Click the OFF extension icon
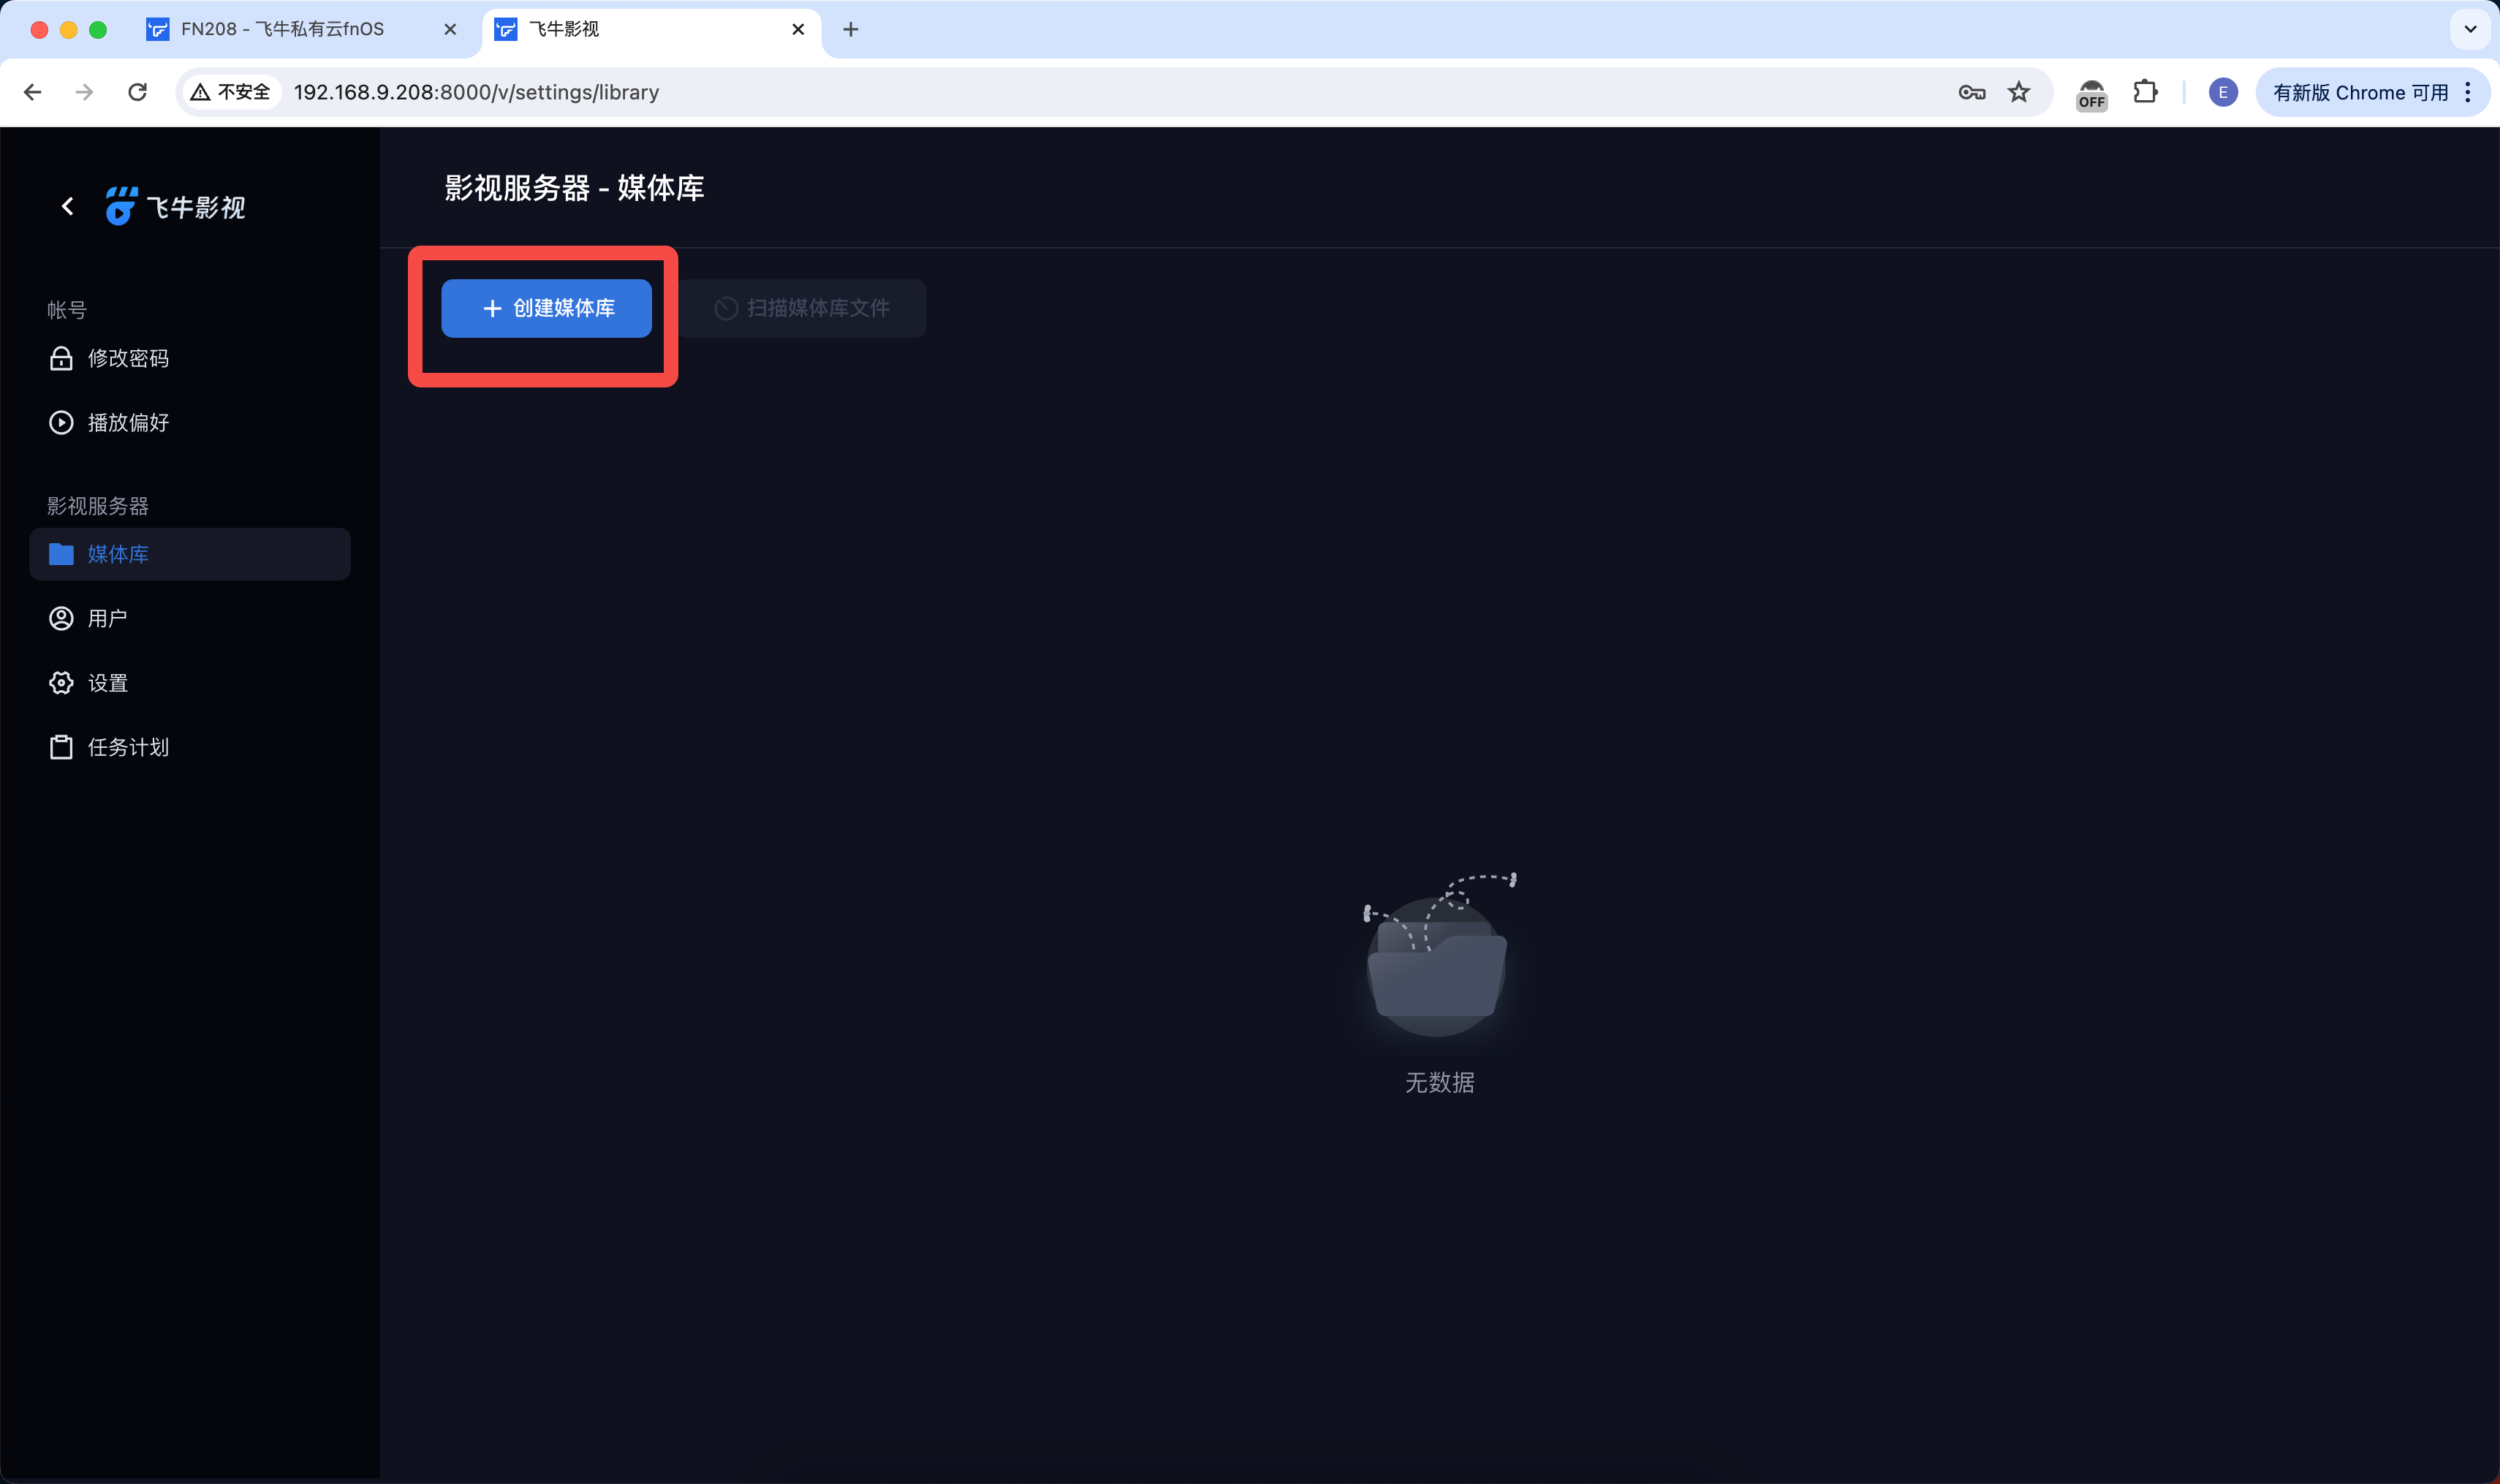This screenshot has width=2500, height=1484. pyautogui.click(x=2091, y=94)
